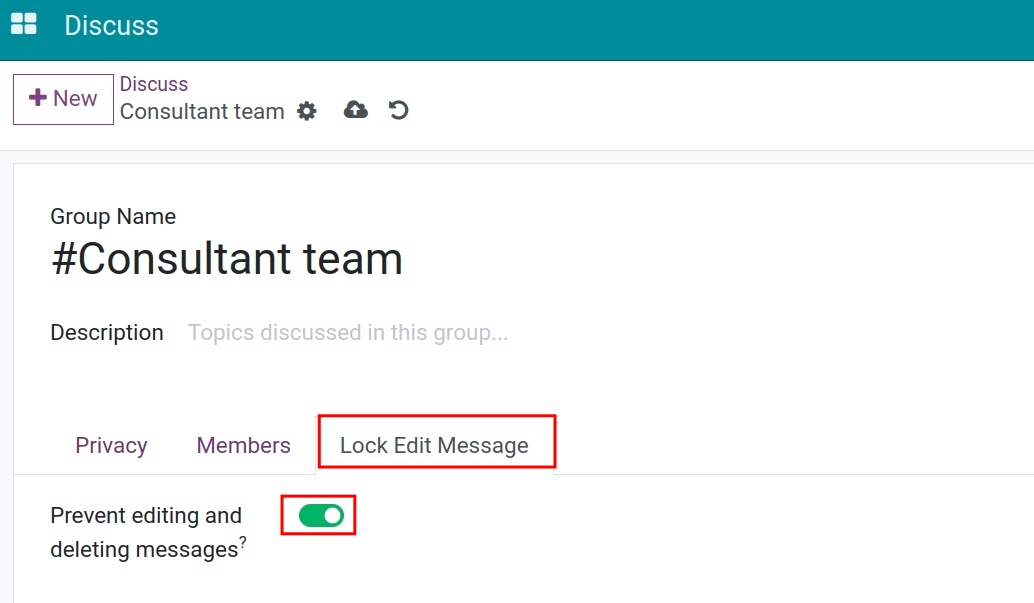The height and width of the screenshot is (603, 1034).
Task: Select the Description label
Action: (107, 333)
